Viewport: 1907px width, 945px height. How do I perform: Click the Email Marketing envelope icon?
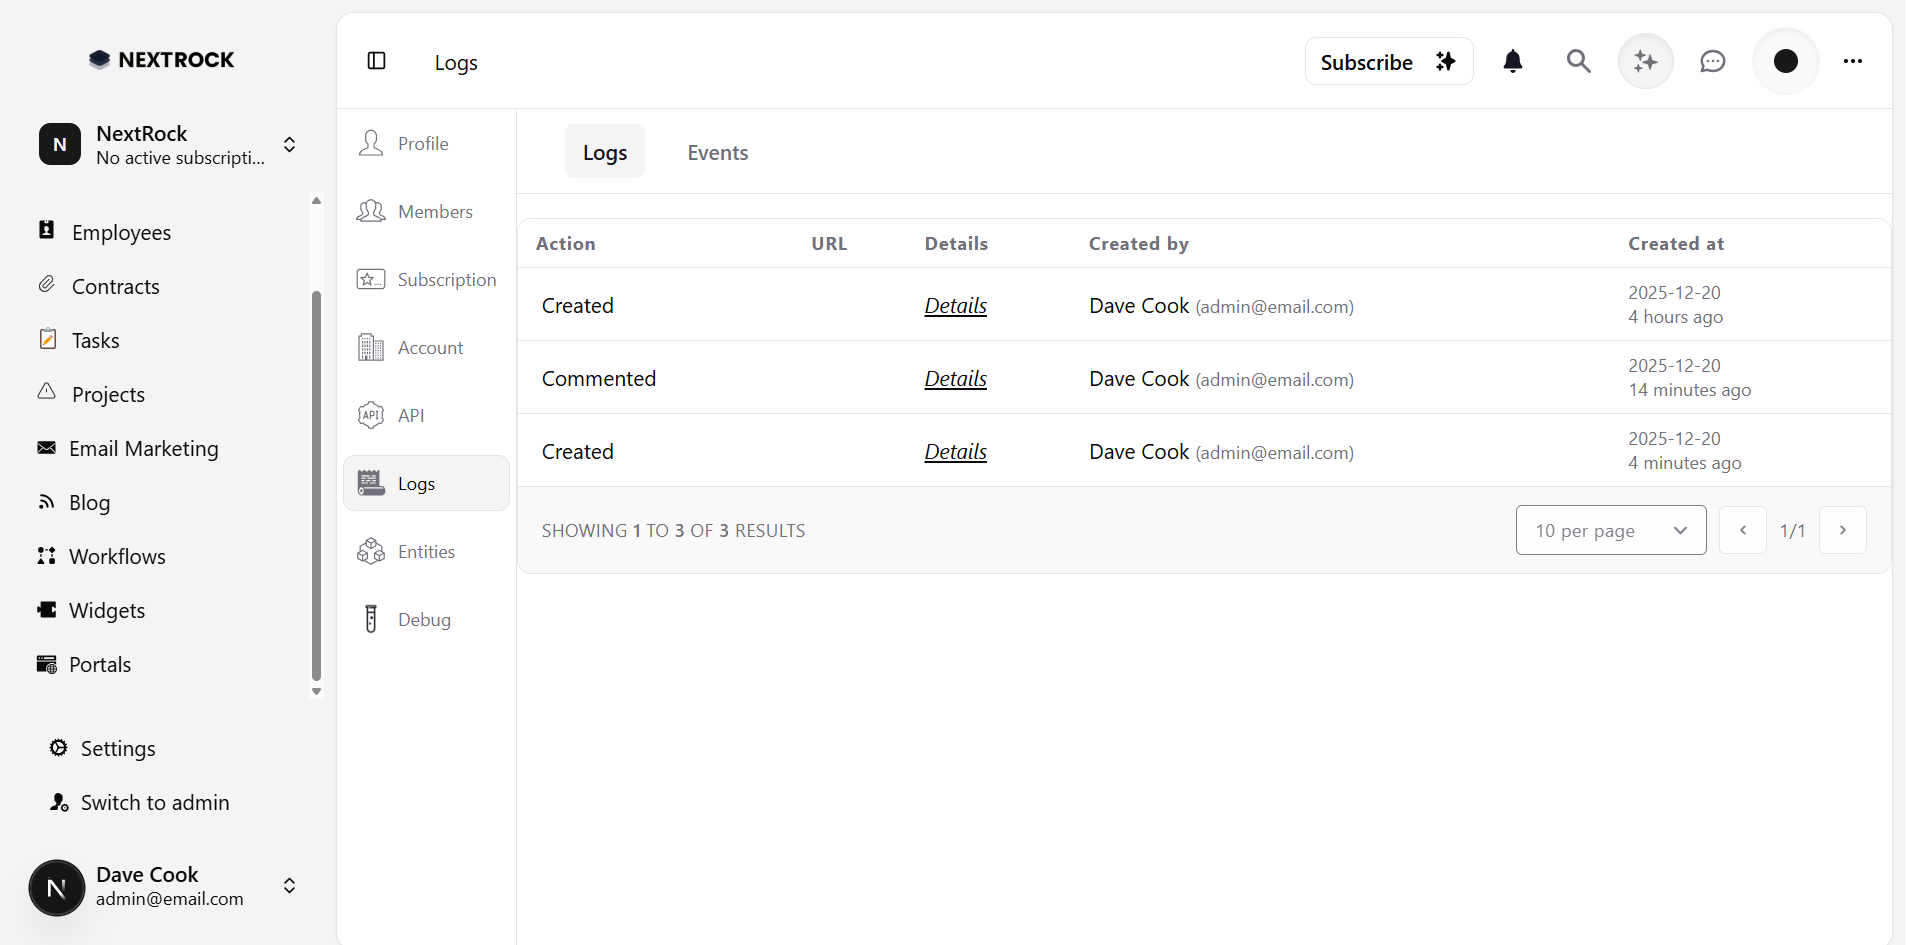click(x=47, y=448)
